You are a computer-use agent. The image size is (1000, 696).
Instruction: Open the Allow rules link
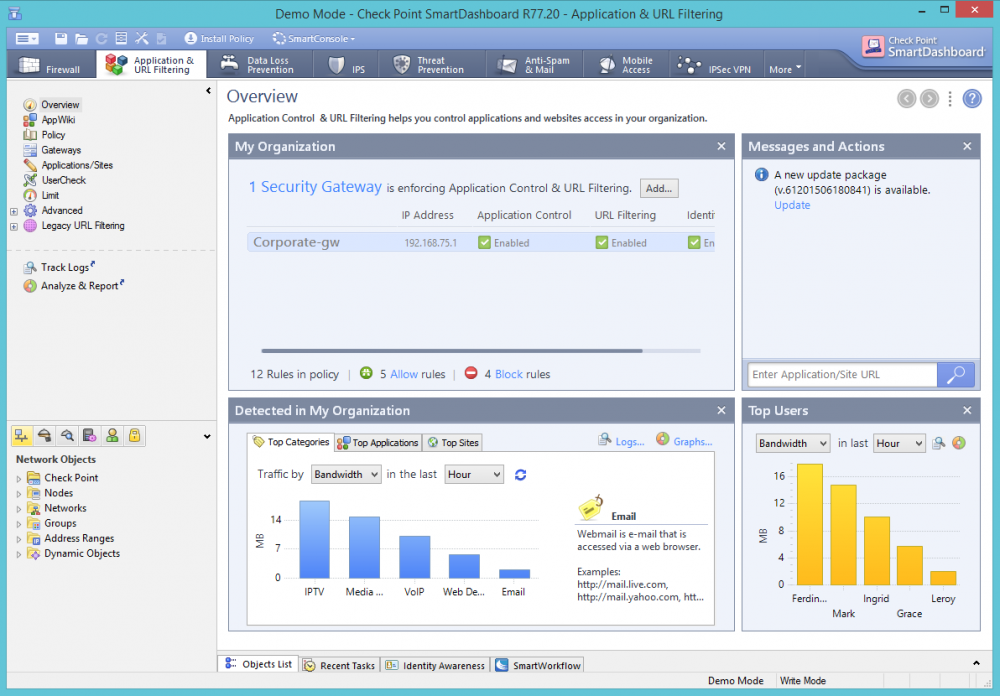(x=404, y=374)
